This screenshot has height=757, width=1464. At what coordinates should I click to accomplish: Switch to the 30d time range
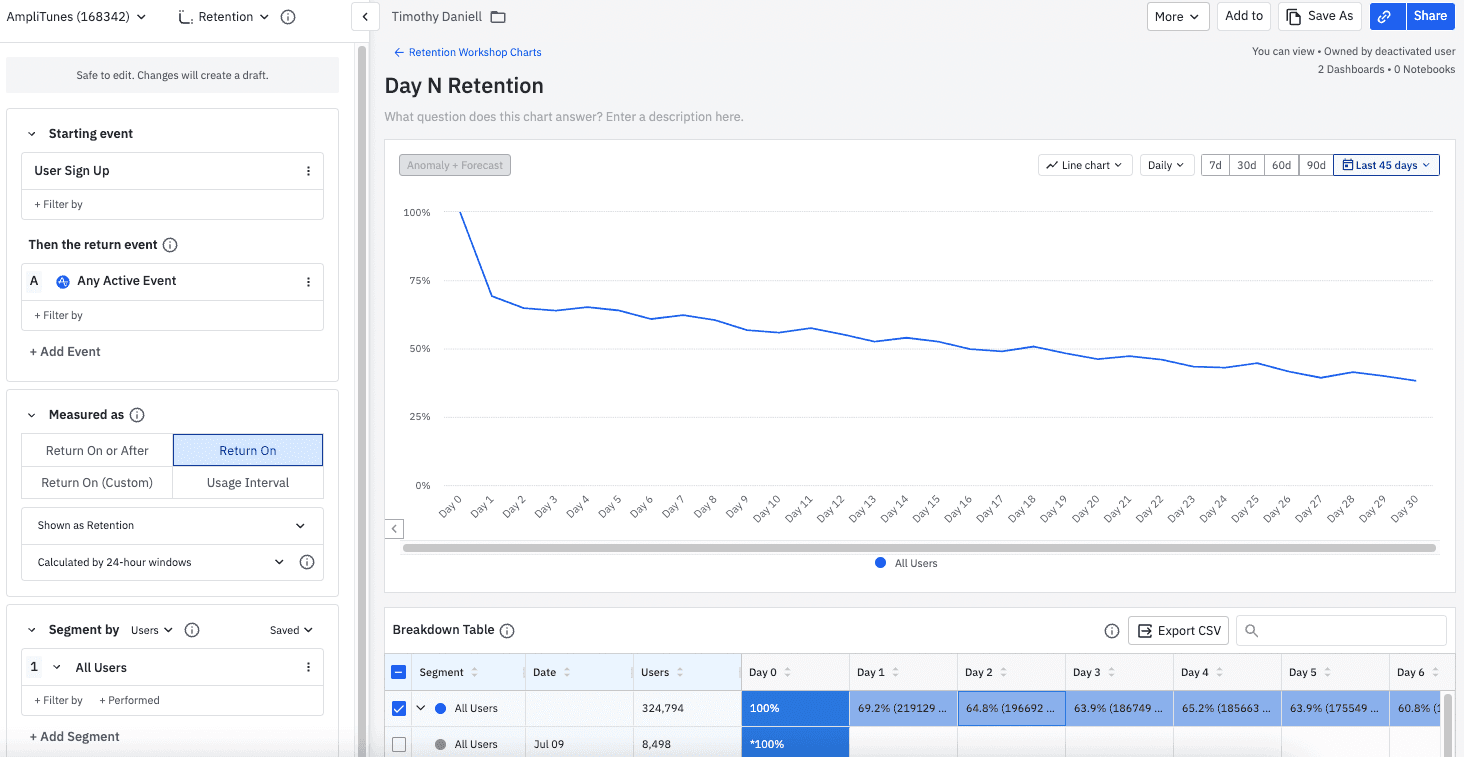(1246, 164)
